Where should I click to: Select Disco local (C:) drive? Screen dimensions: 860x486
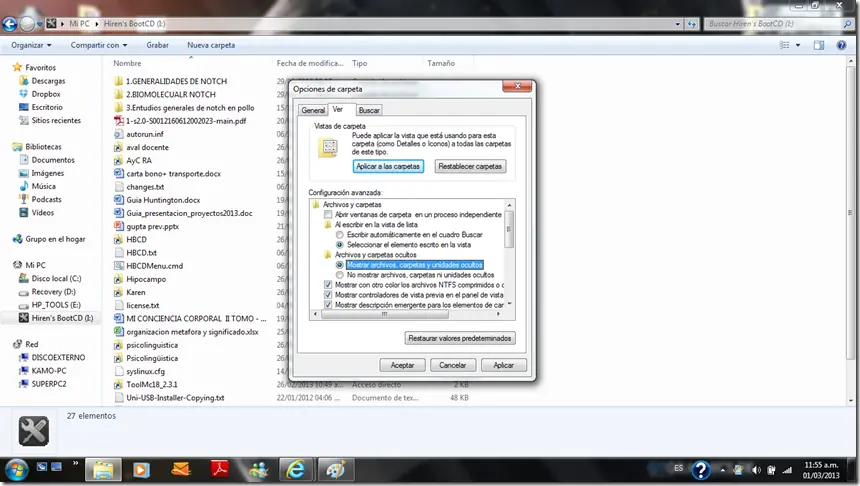(x=56, y=279)
